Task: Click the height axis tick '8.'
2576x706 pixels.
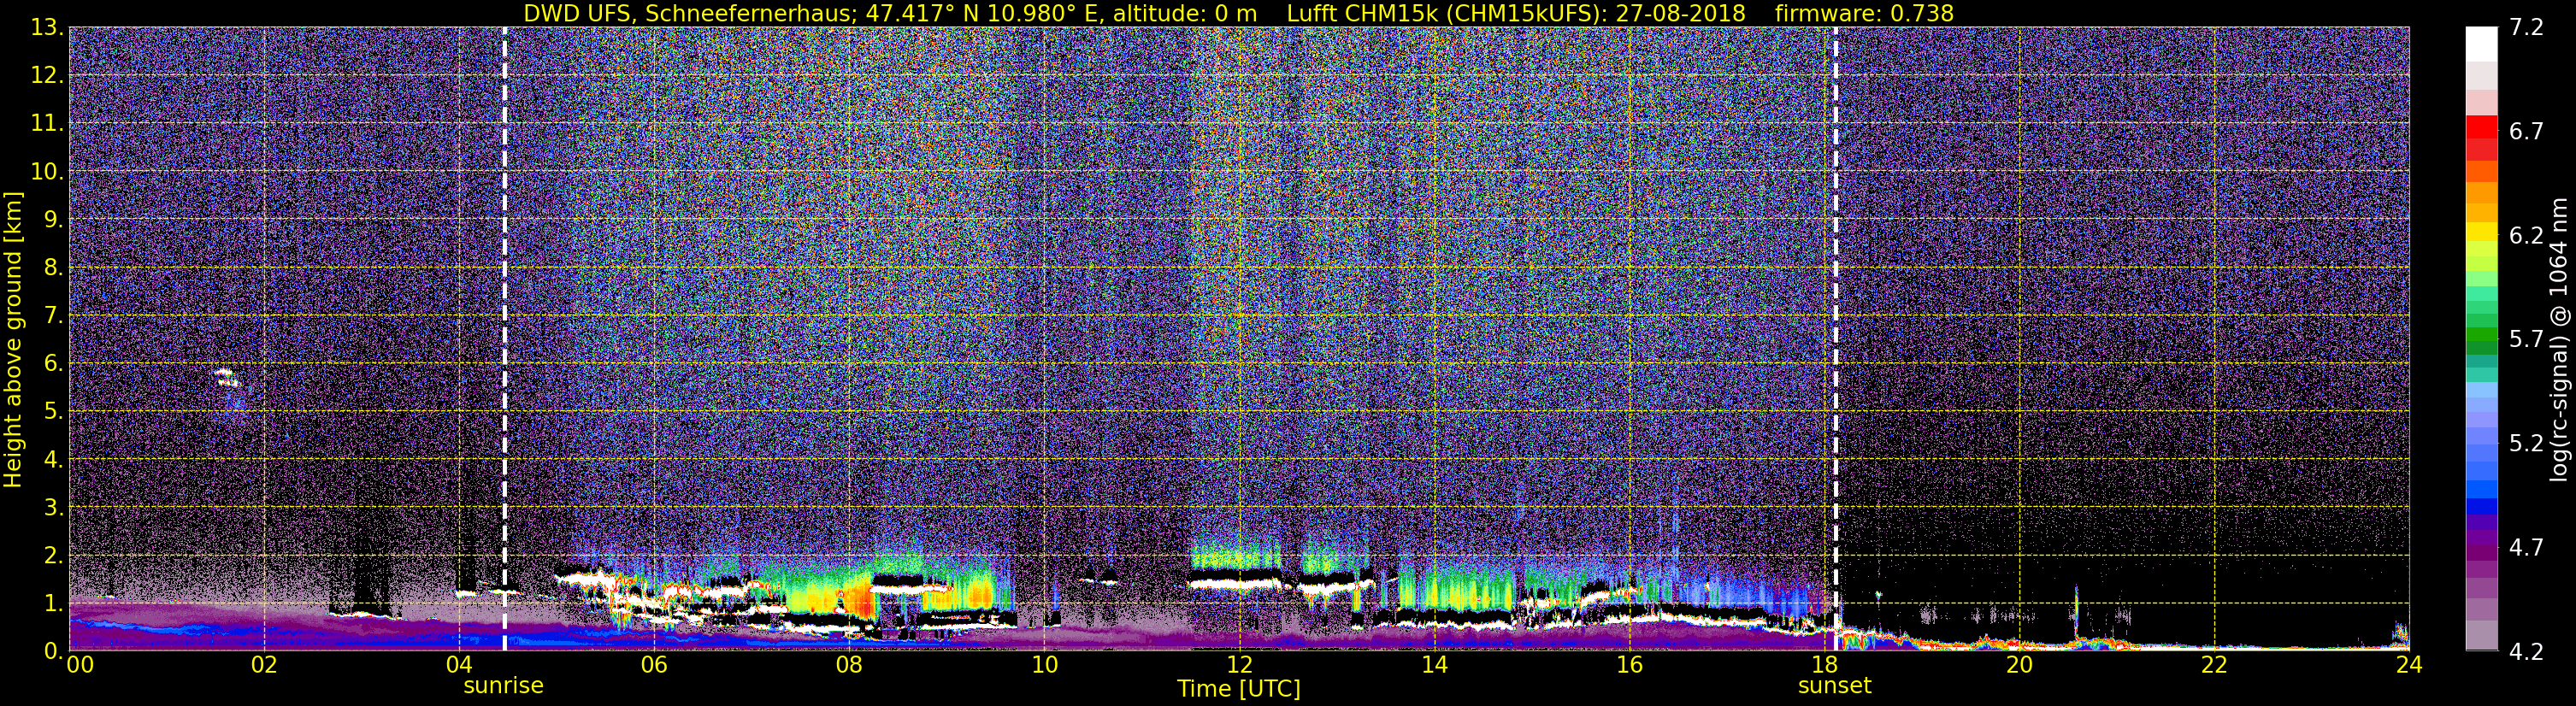Action: 53,268
